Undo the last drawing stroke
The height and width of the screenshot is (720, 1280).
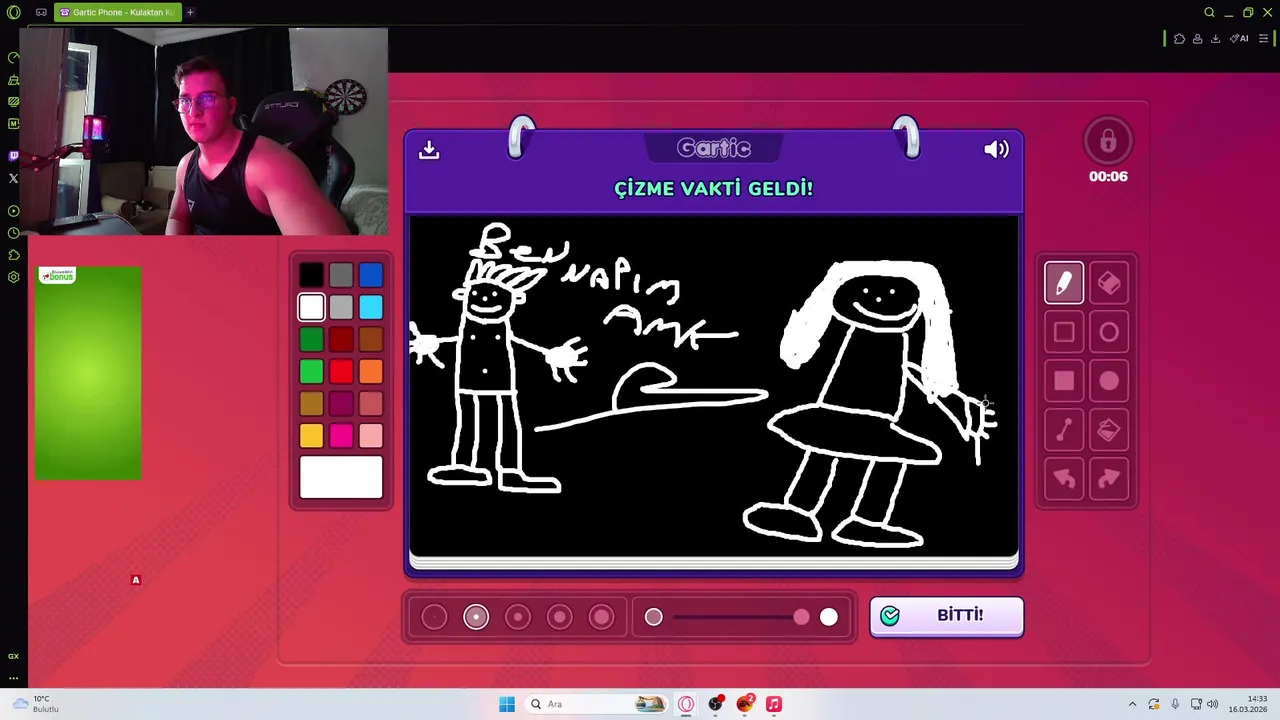[1064, 479]
